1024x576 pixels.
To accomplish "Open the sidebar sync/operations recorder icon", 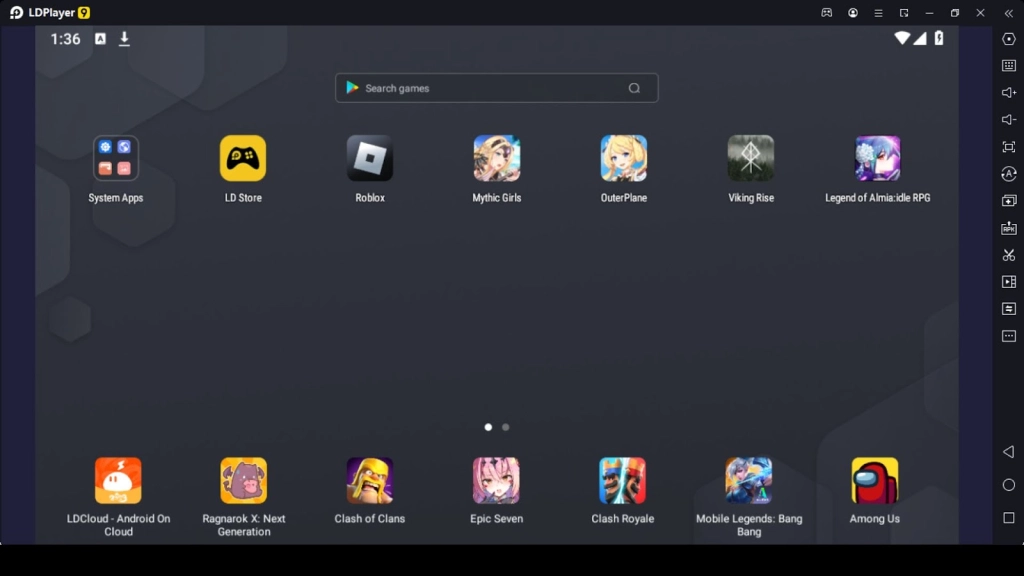I will pyautogui.click(x=1008, y=174).
